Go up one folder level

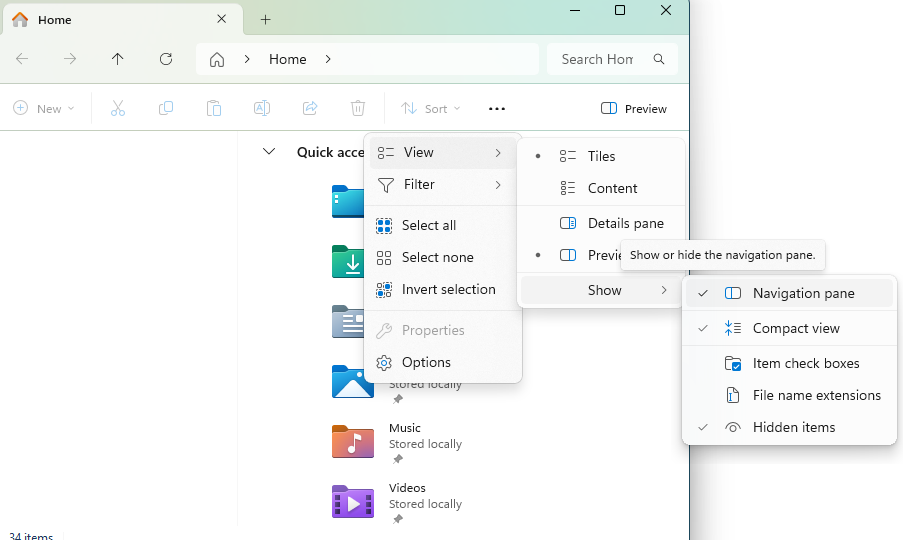[117, 59]
